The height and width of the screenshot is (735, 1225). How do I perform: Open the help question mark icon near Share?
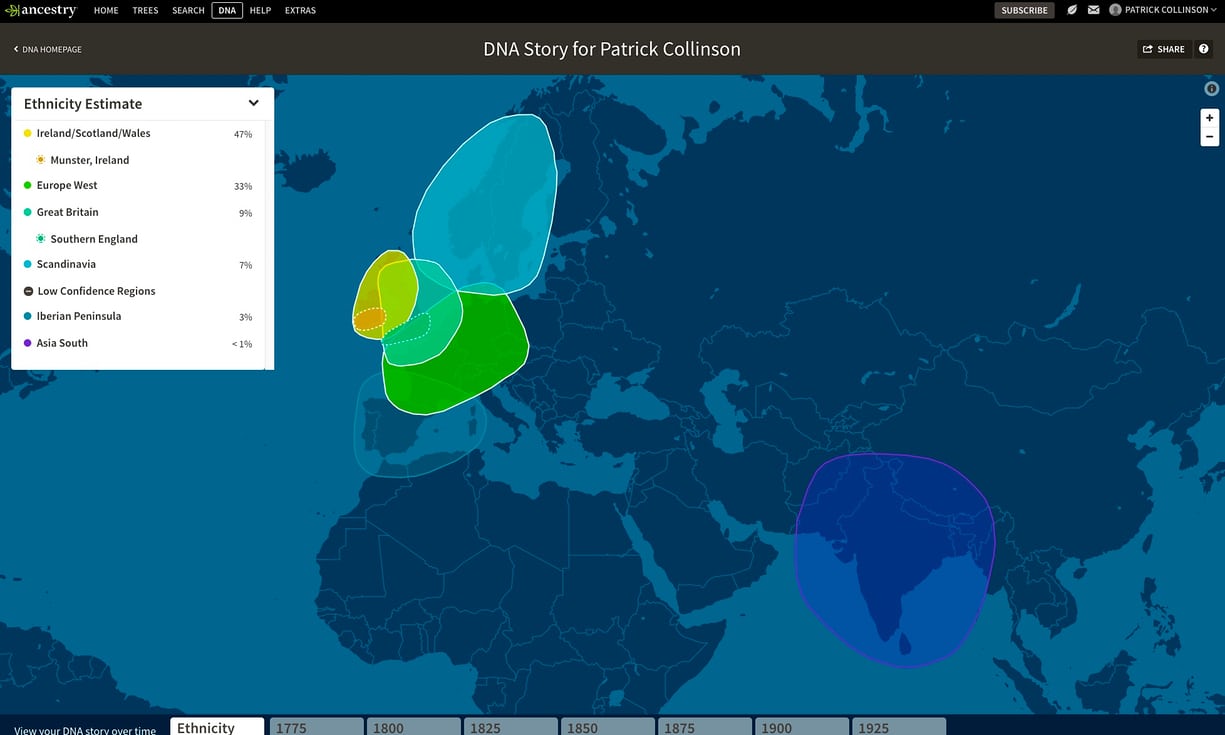[1204, 48]
